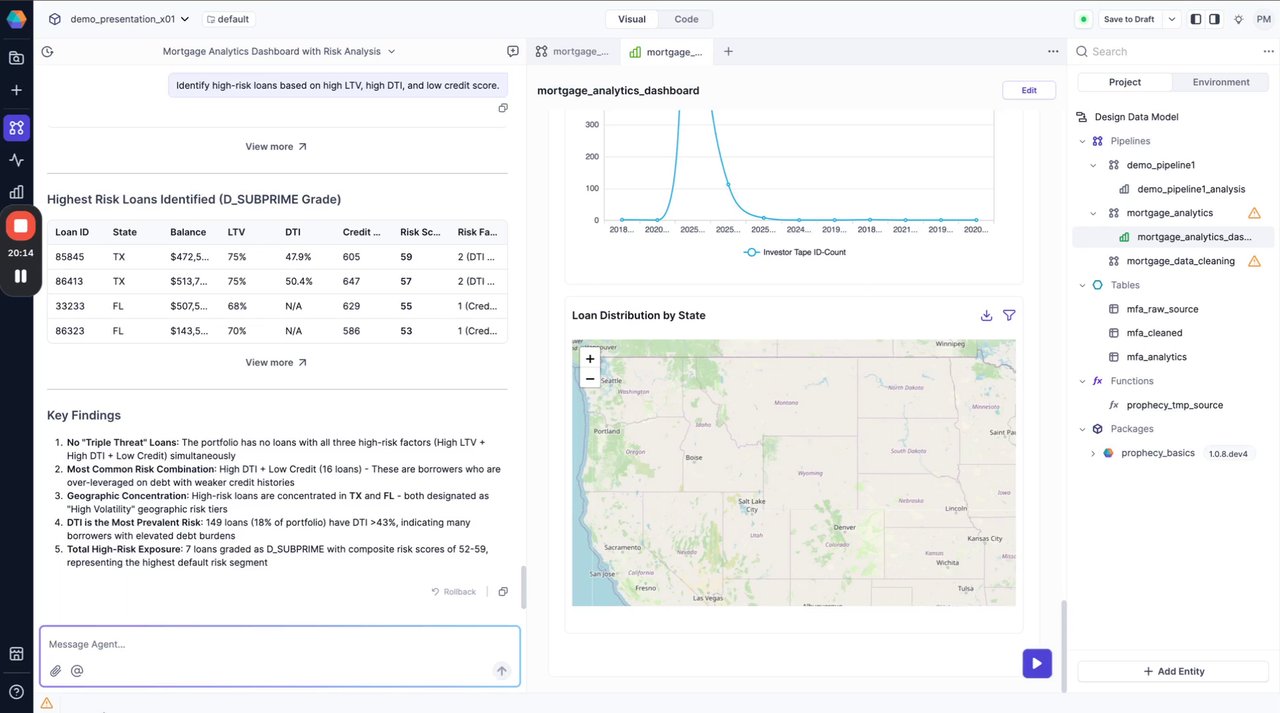Click the Add Entity button
Image resolution: width=1280 pixels, height=713 pixels.
1173,671
